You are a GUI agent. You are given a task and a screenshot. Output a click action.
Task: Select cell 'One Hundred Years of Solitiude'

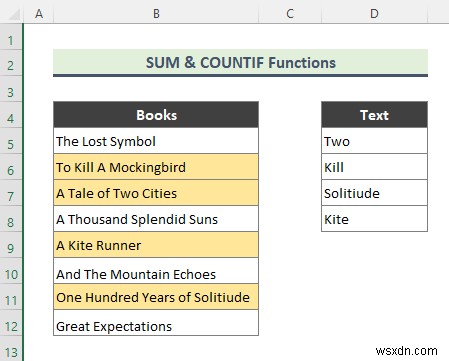(156, 297)
